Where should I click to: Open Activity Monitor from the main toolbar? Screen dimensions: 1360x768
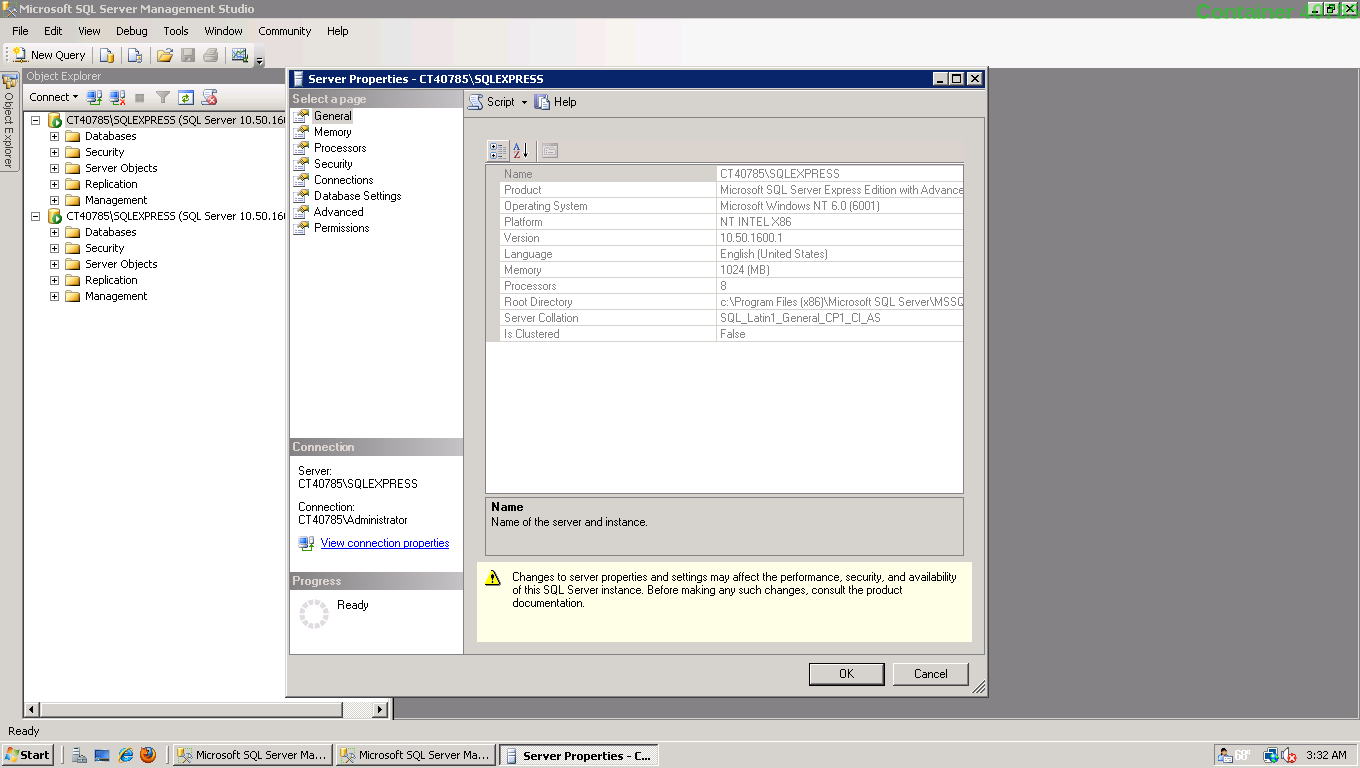[x=240, y=55]
